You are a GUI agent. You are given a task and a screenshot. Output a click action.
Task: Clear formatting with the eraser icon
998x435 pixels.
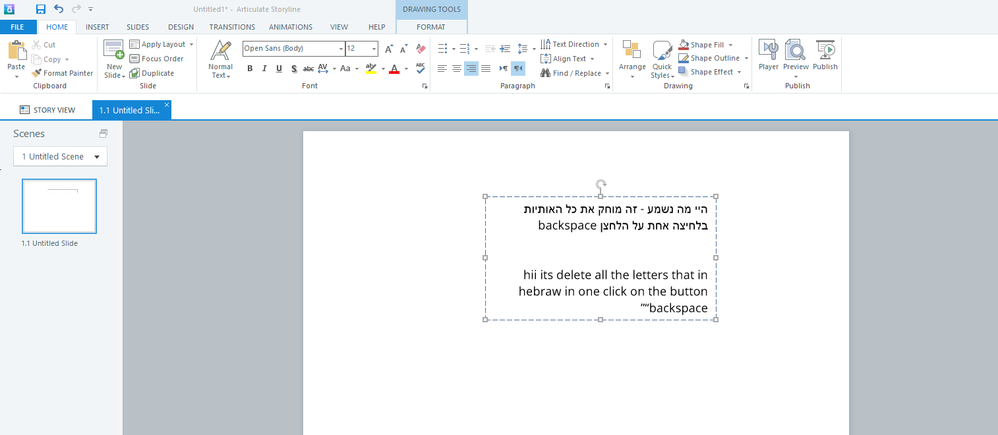tap(421, 48)
